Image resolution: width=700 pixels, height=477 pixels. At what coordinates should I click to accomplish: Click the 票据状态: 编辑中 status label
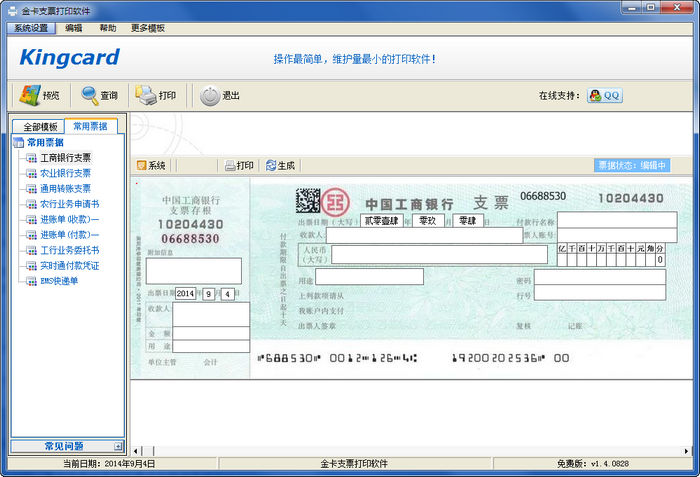(632, 165)
